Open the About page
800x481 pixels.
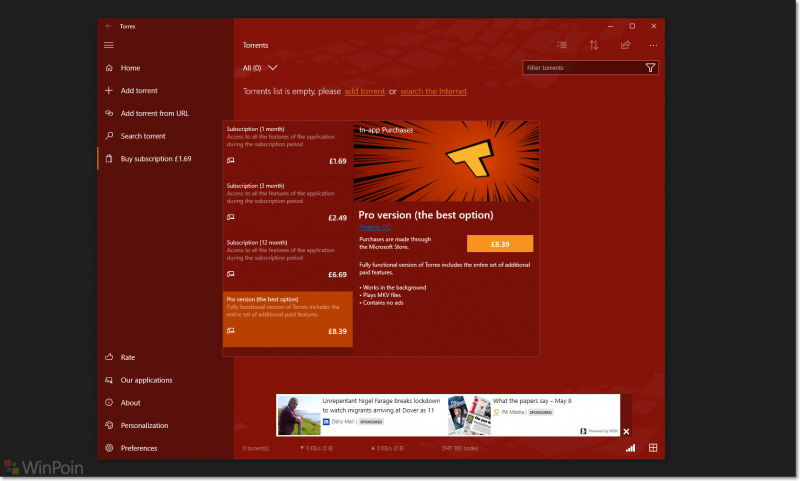(165, 402)
